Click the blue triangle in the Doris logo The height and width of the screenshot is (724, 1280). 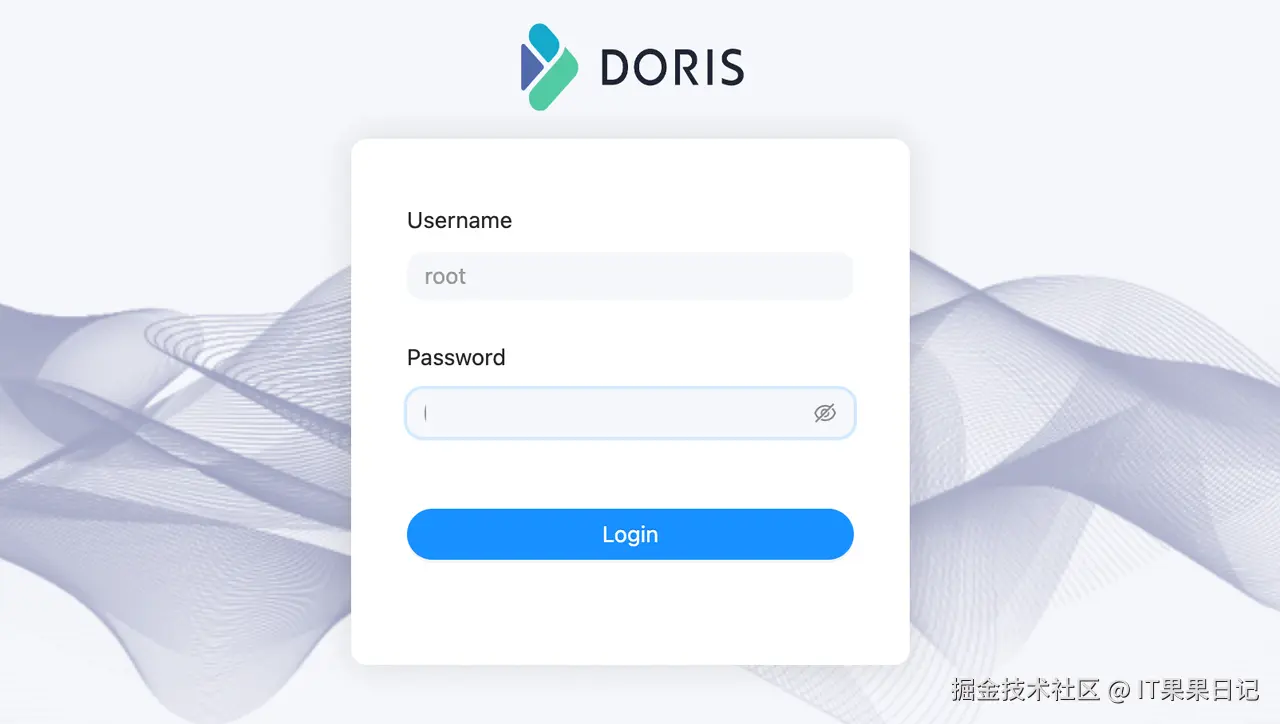pyautogui.click(x=530, y=67)
